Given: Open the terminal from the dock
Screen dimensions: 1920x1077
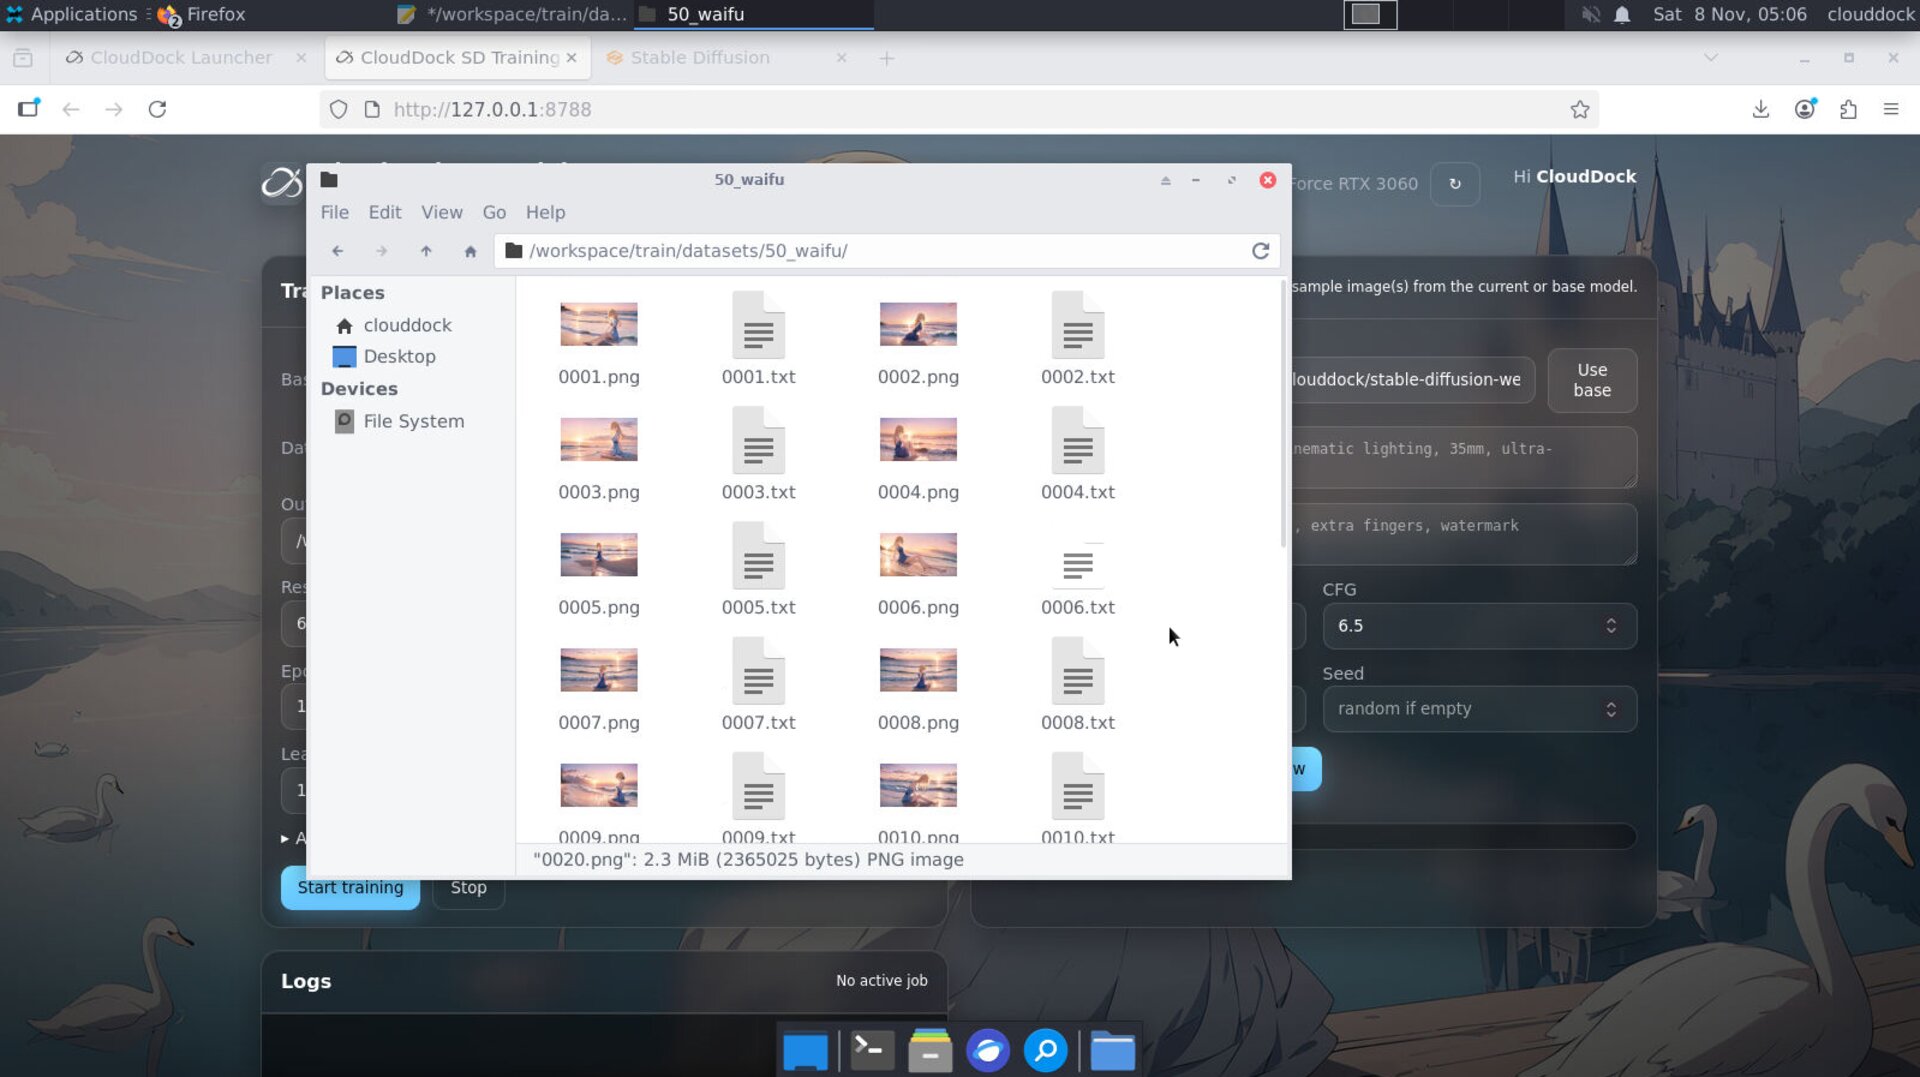Looking at the screenshot, I should (x=871, y=1051).
